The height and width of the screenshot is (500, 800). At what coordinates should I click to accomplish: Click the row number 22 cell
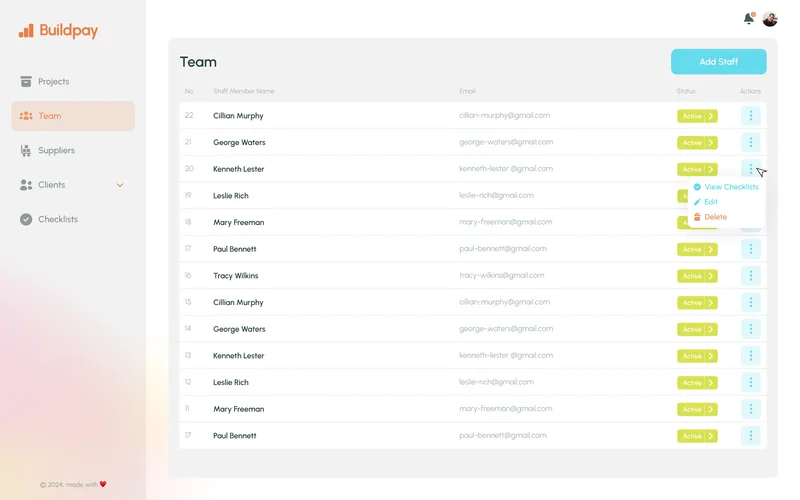189,115
